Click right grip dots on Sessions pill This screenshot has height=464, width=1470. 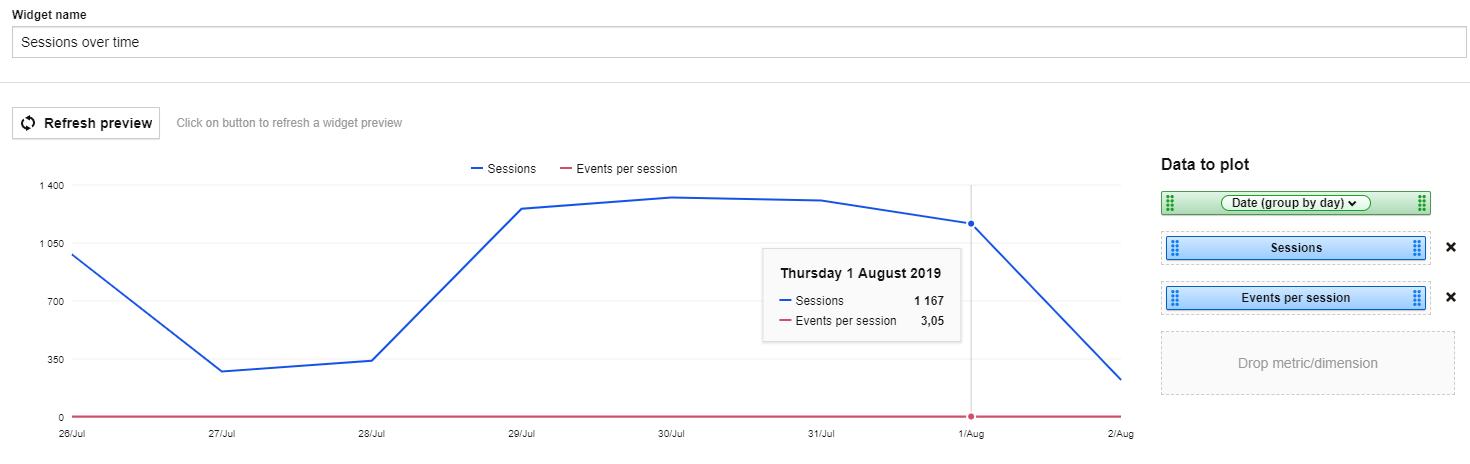(1416, 248)
